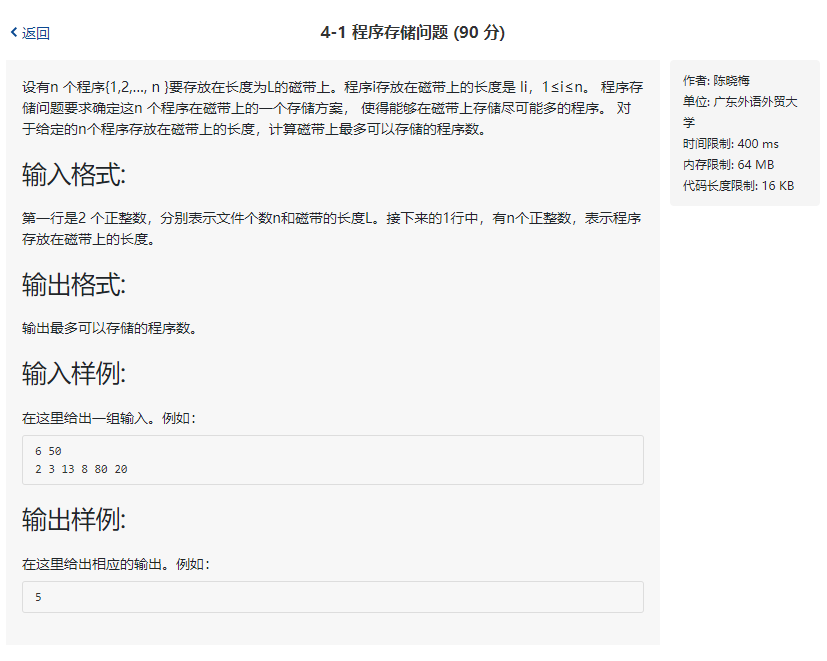This screenshot has width=827, height=661.
Task: Go back via the 返回 link
Action: click(x=36, y=33)
